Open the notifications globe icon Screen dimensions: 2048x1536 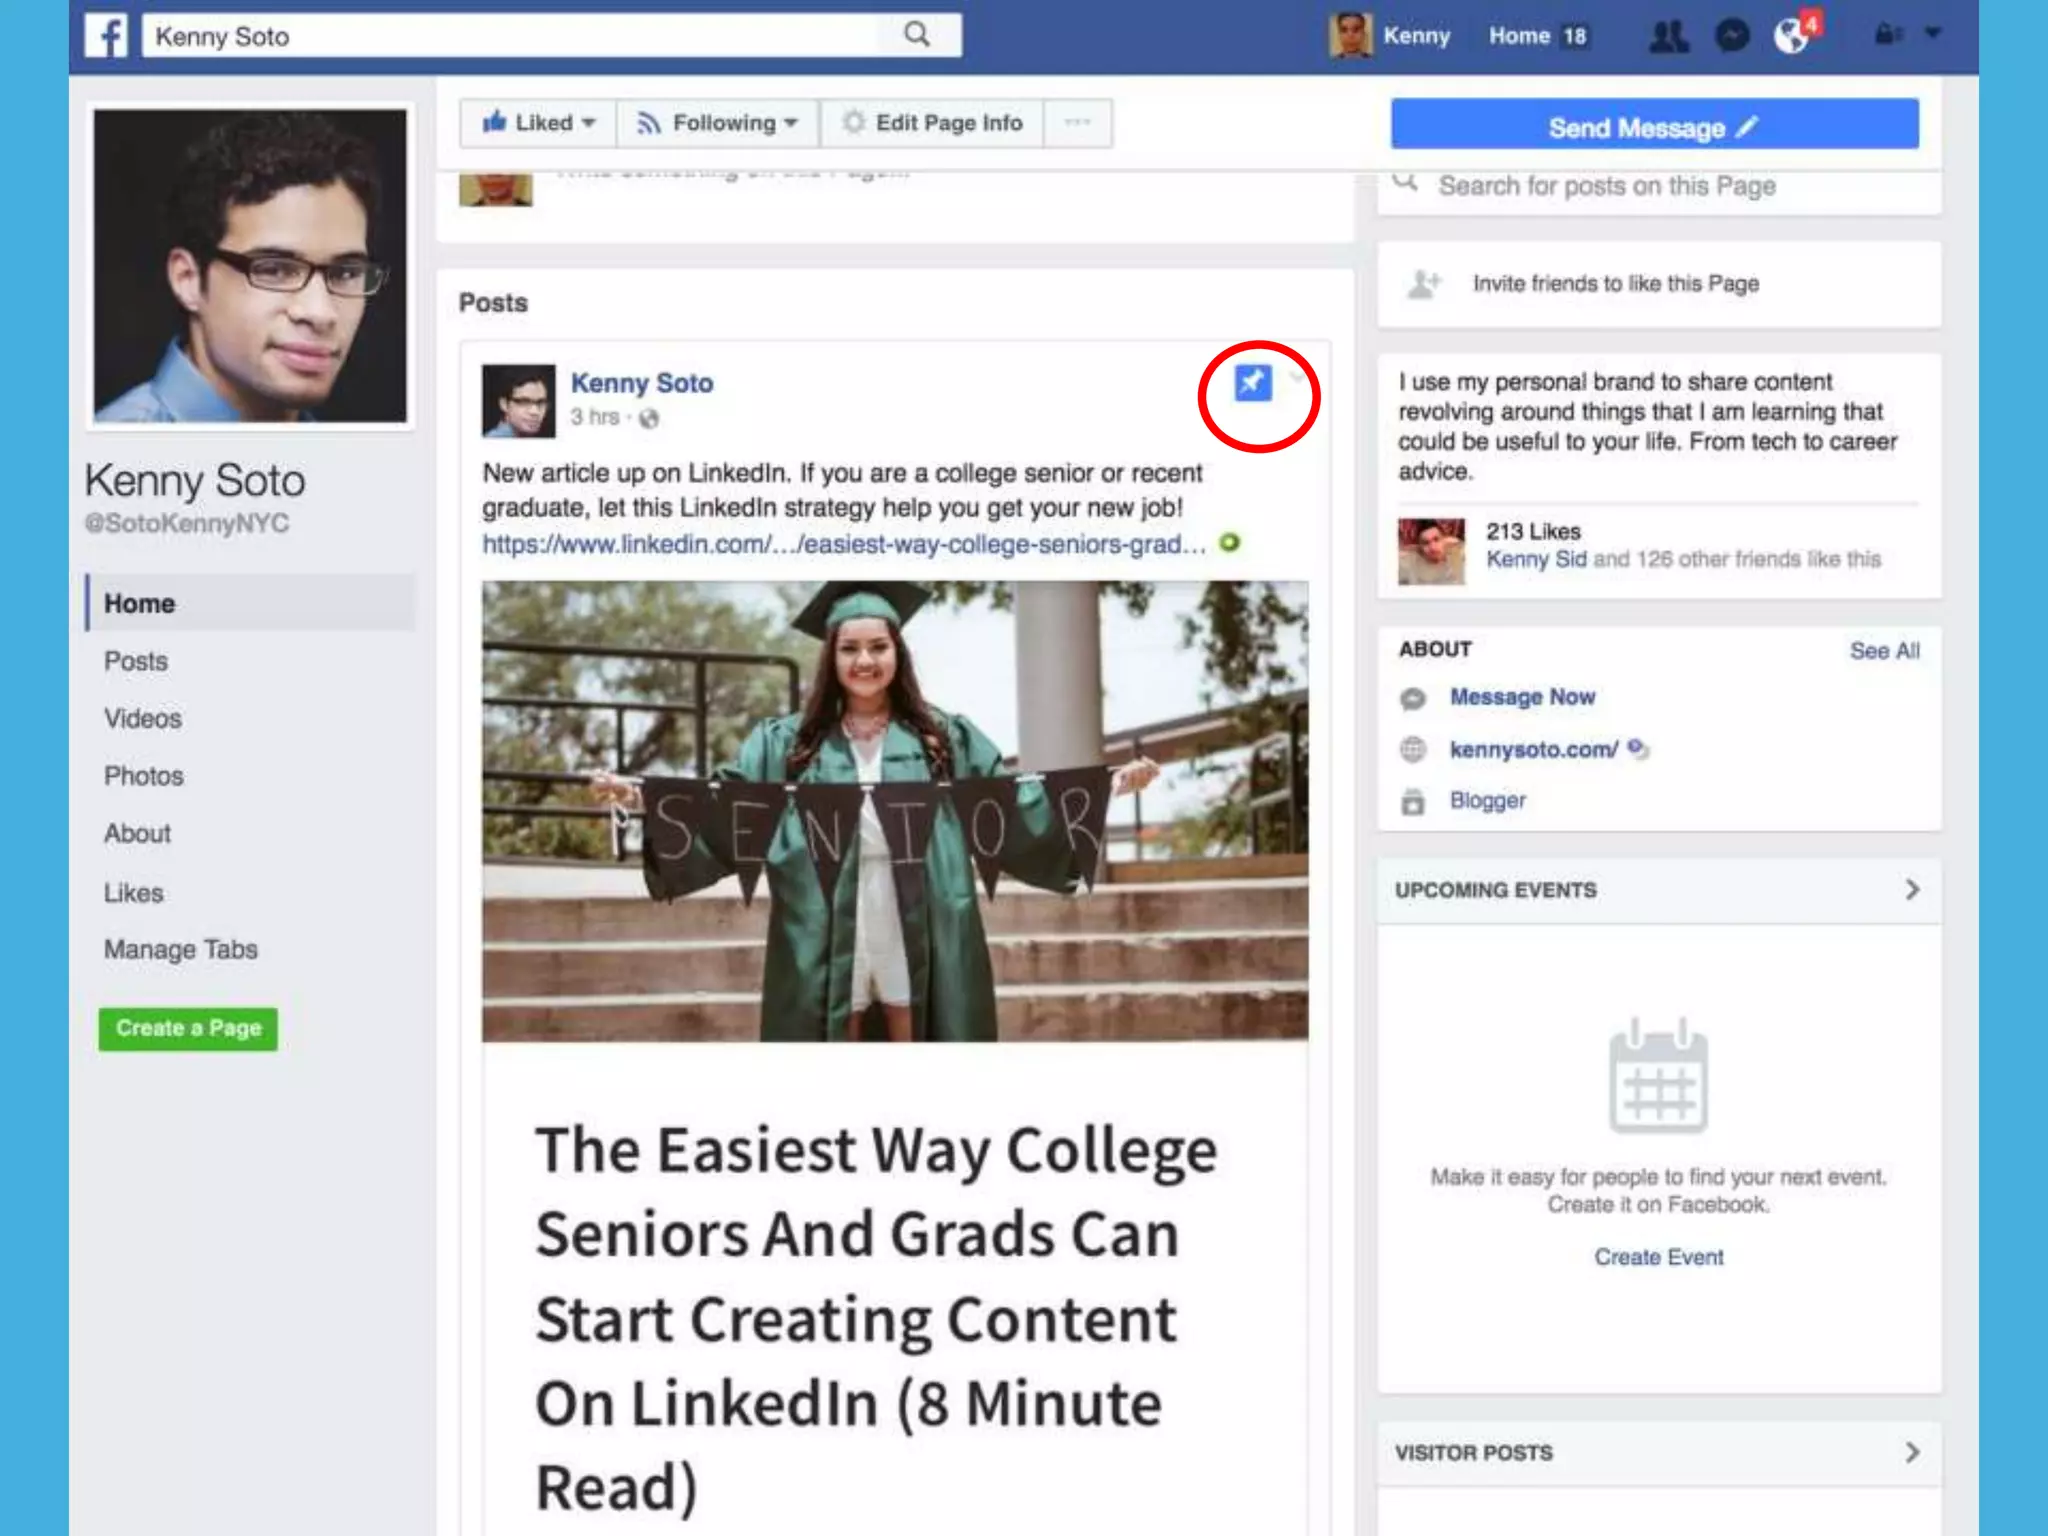1792,36
